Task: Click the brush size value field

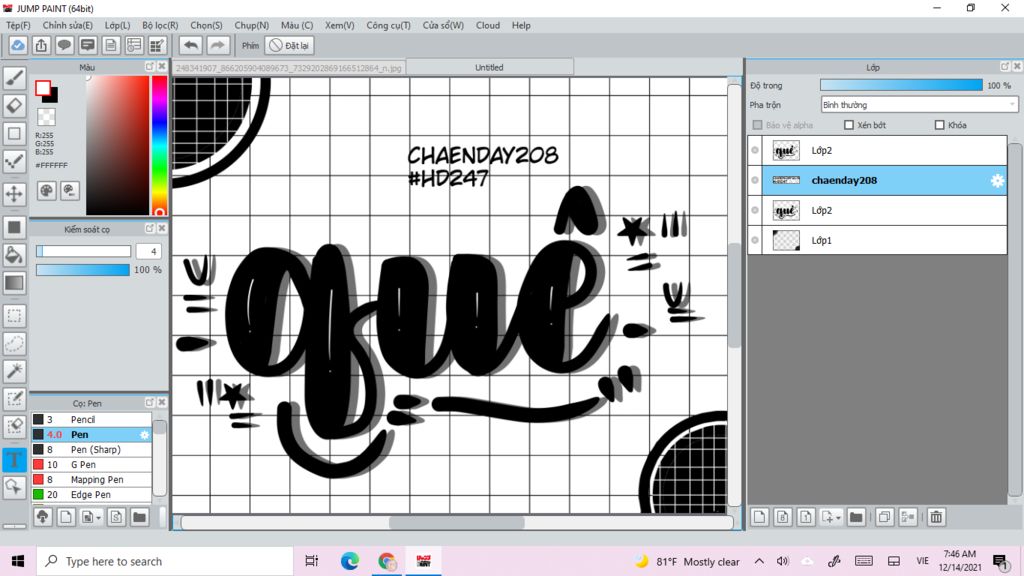Action: point(149,251)
